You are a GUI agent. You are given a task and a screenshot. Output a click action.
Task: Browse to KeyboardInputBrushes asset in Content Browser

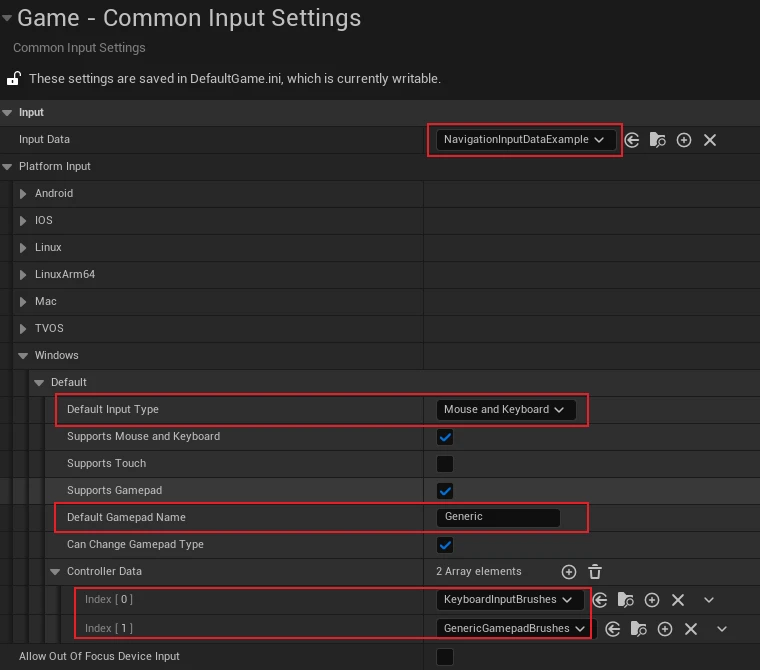click(625, 600)
